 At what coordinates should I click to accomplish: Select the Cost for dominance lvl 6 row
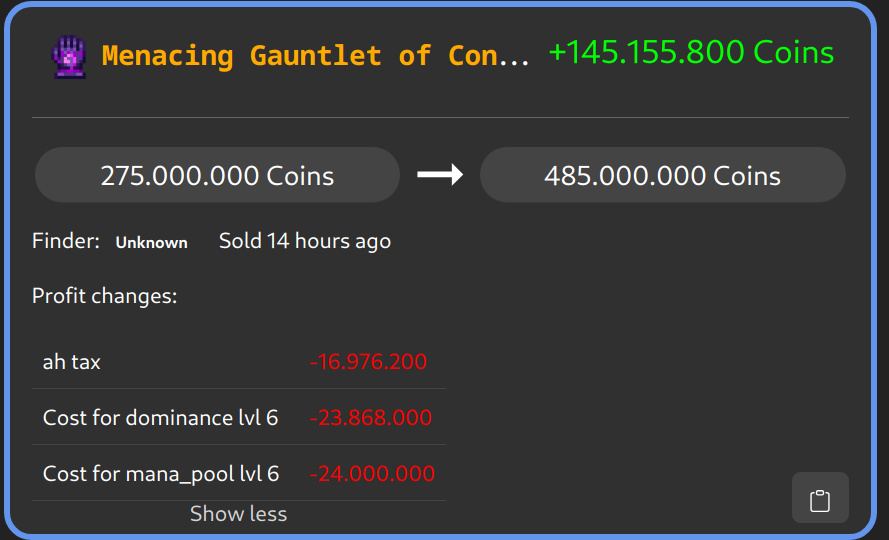[x=160, y=418]
